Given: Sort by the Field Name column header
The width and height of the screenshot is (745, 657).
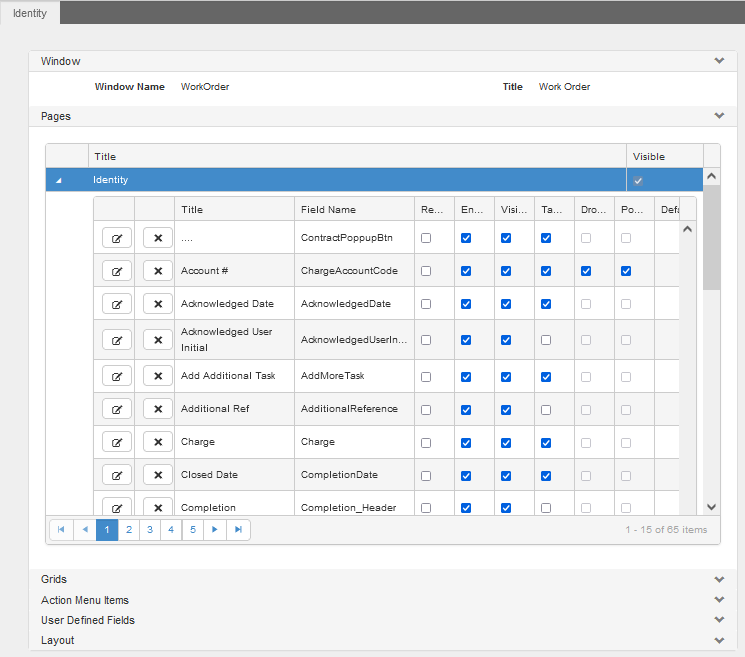Looking at the screenshot, I should (328, 210).
